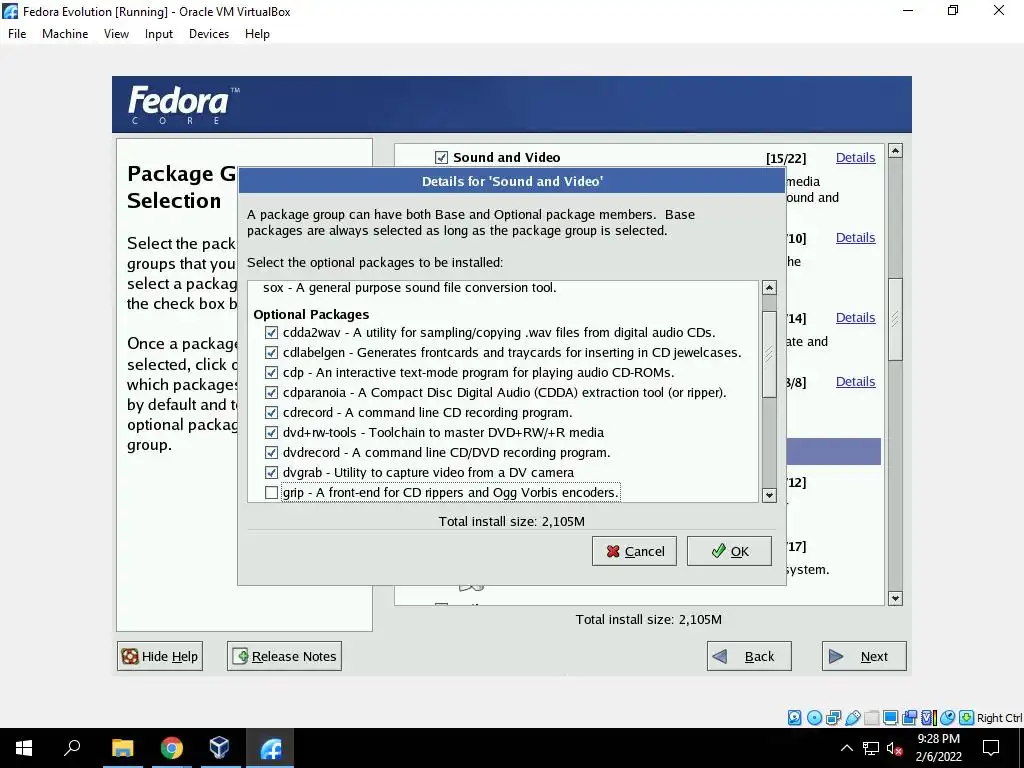The image size is (1024, 768).
Task: Uncheck the cdlabelgen package
Action: point(271,353)
